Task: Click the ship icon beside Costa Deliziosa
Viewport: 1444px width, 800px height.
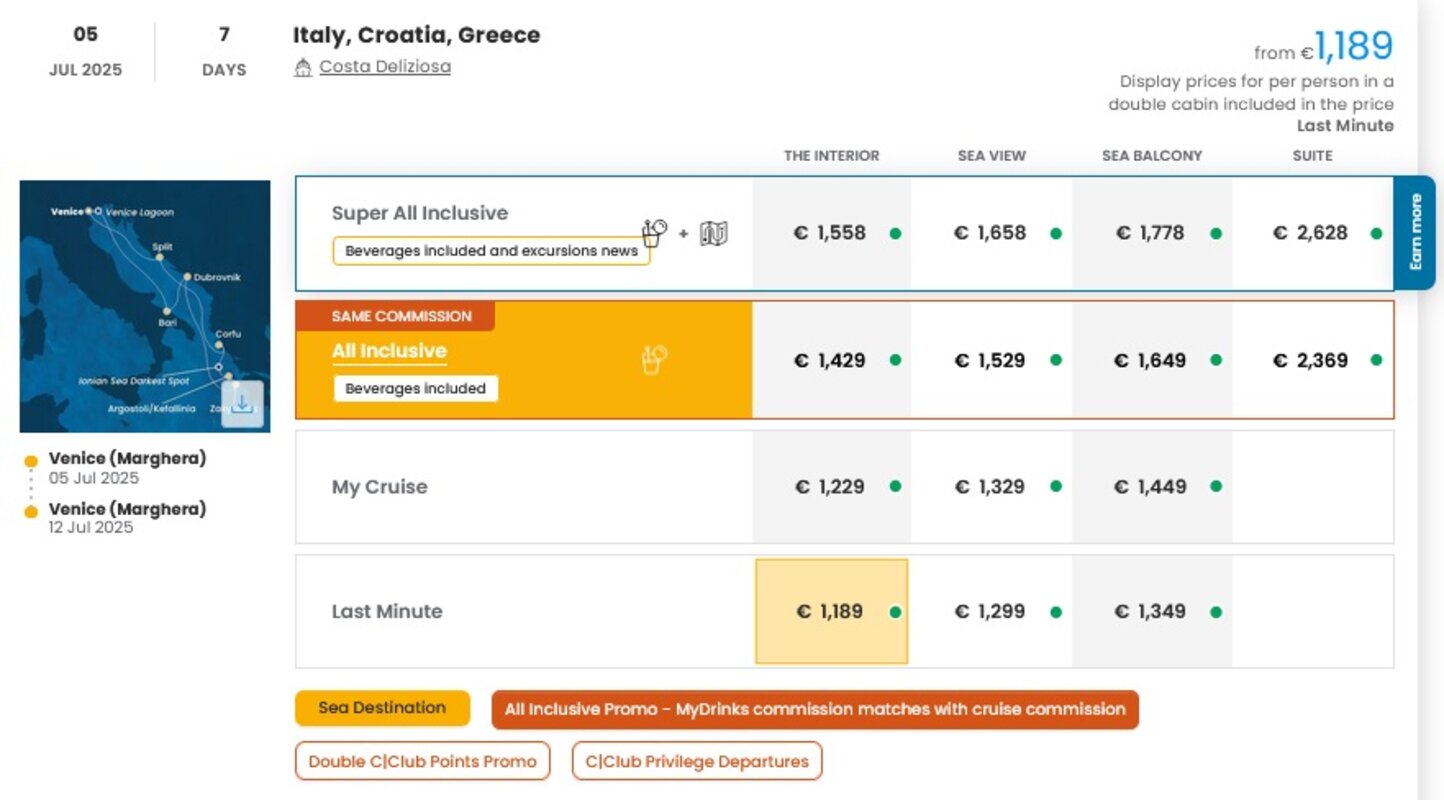Action: tap(303, 68)
